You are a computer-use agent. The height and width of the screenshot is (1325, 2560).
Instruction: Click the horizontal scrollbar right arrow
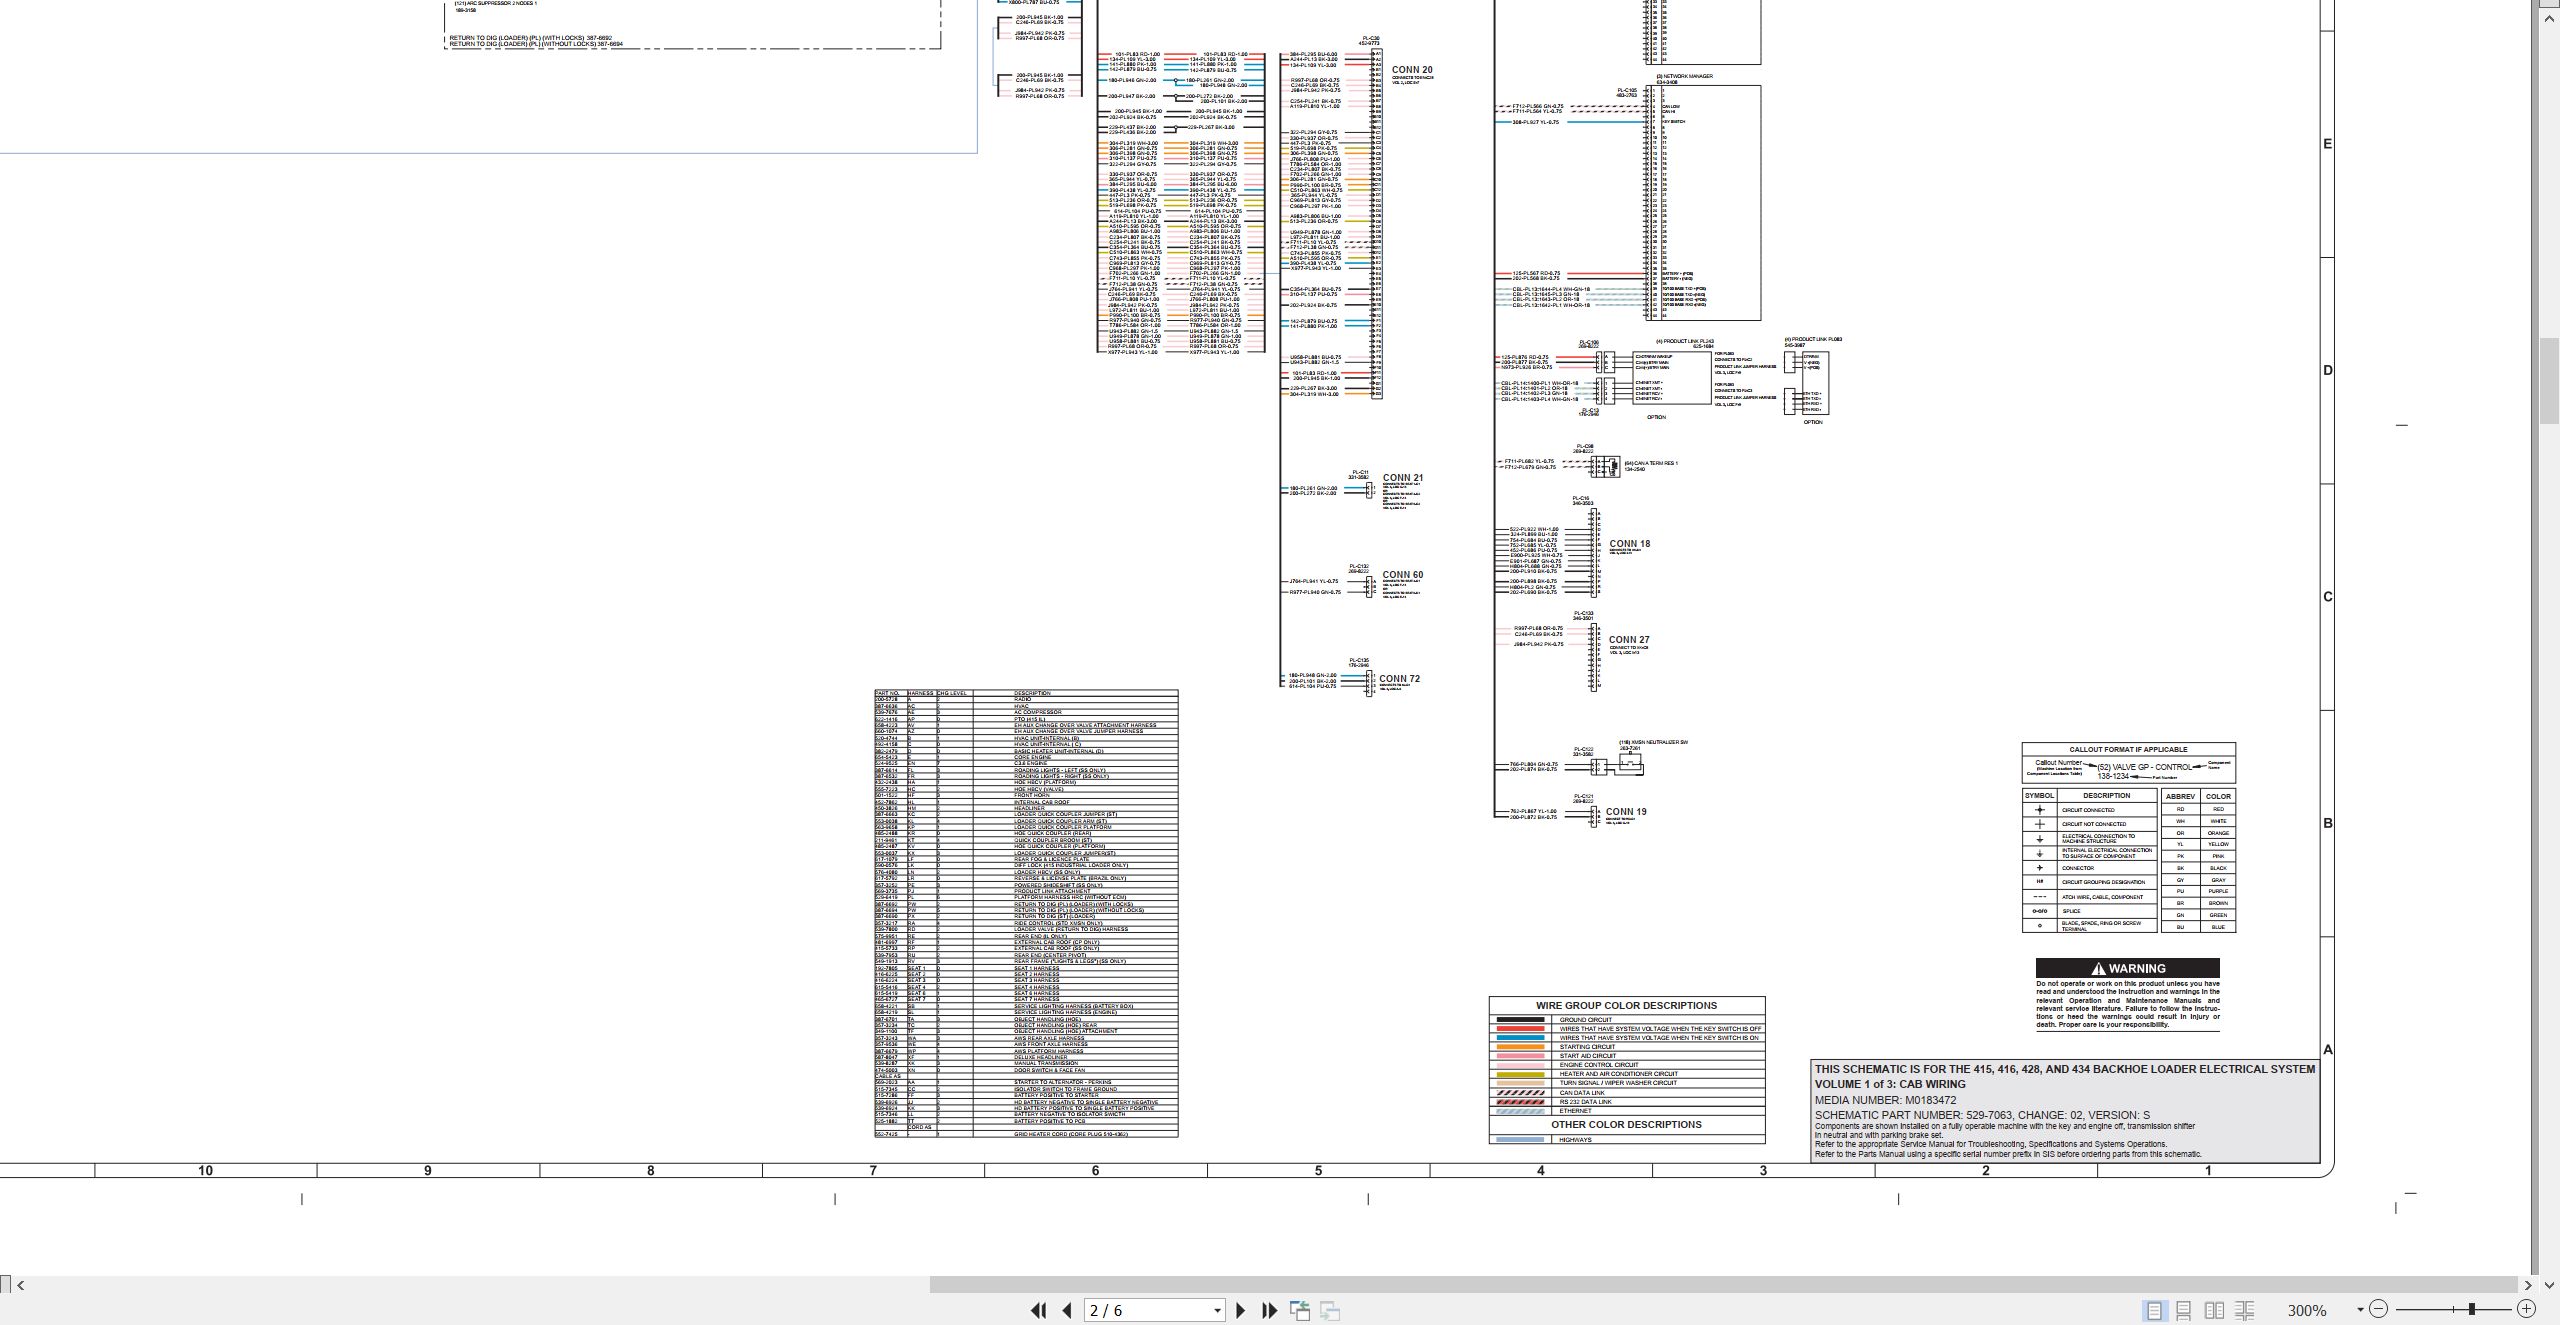(x=2527, y=1285)
